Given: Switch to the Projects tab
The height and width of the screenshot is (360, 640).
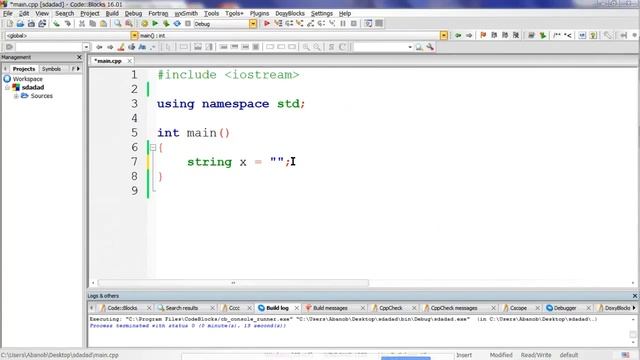Looking at the screenshot, I should [24, 69].
